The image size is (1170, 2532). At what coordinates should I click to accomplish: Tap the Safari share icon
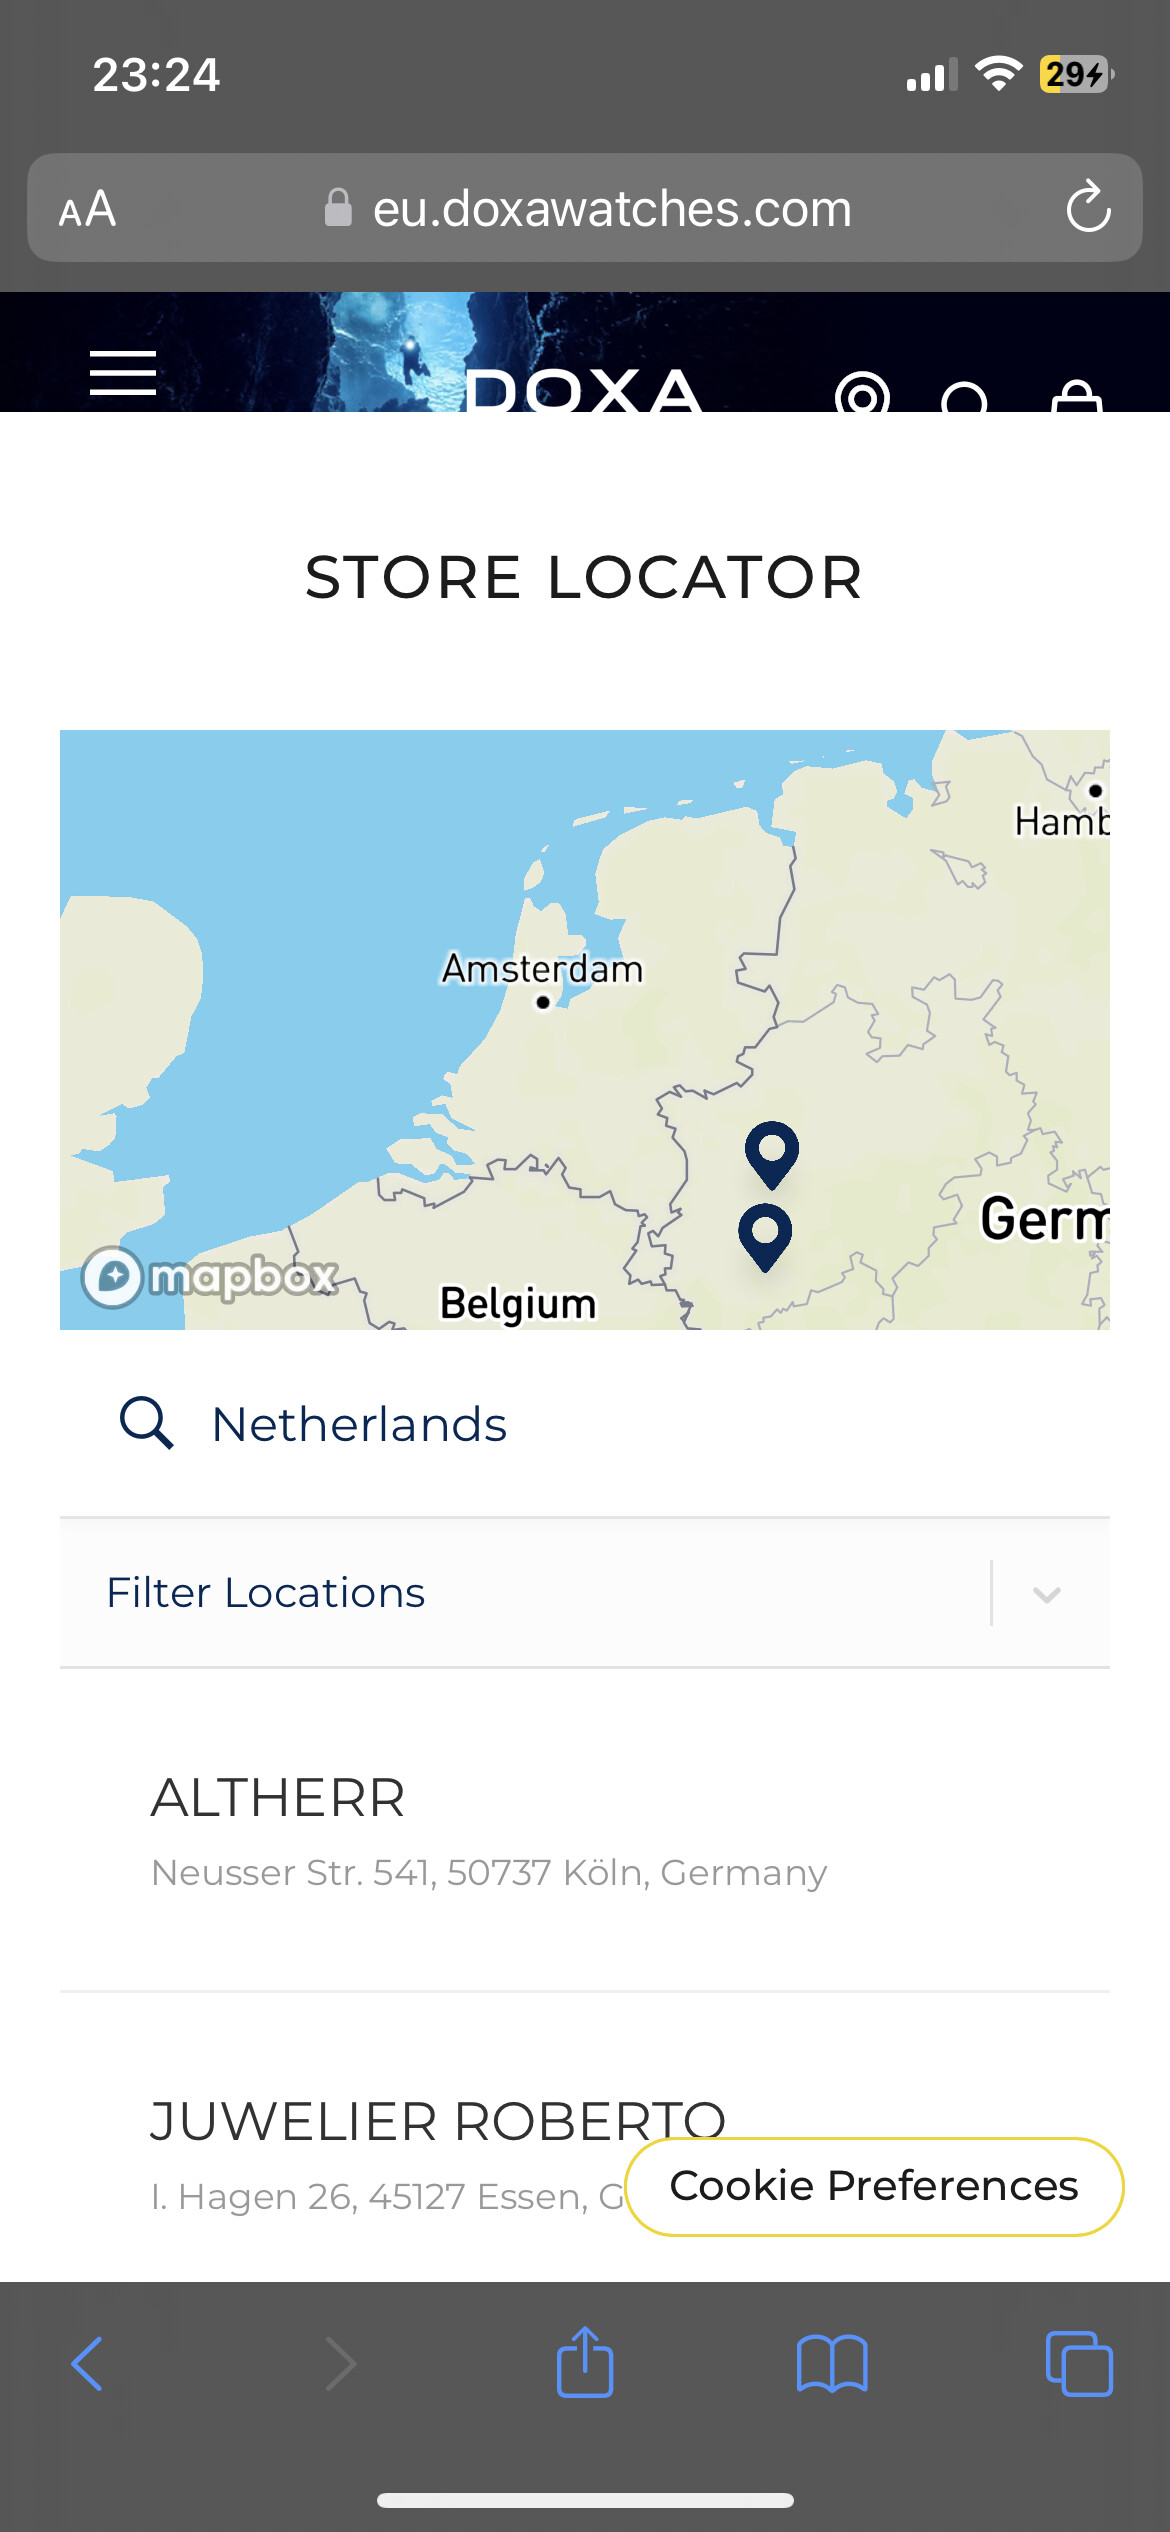pyautogui.click(x=585, y=2362)
